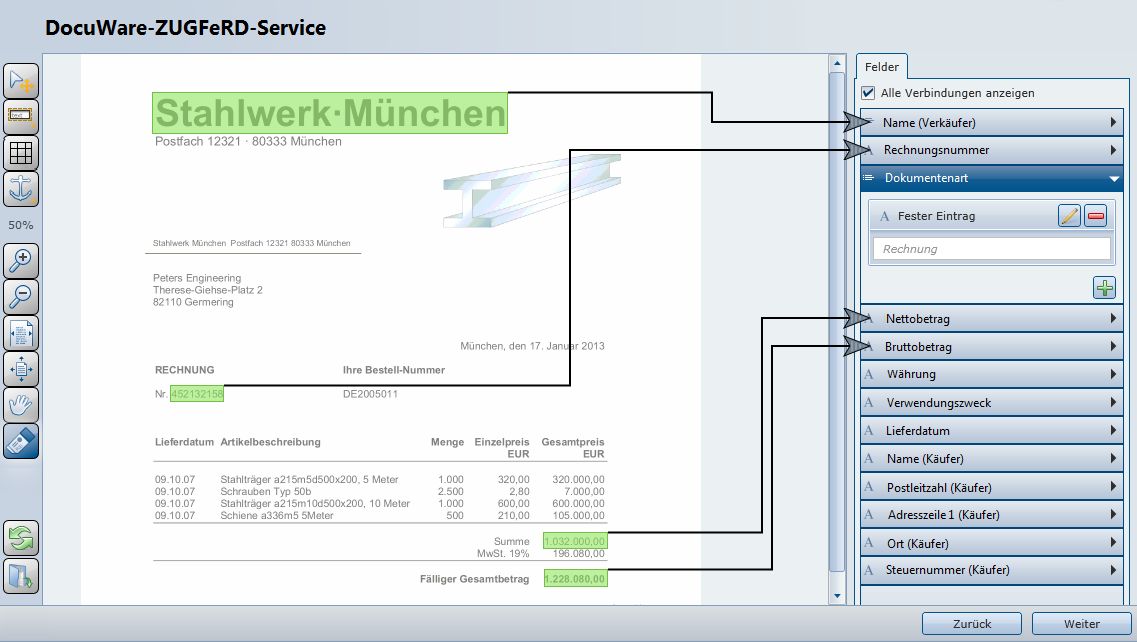Click the Schiene a336m5 5Meter item
The width and height of the screenshot is (1137, 642).
point(277,516)
